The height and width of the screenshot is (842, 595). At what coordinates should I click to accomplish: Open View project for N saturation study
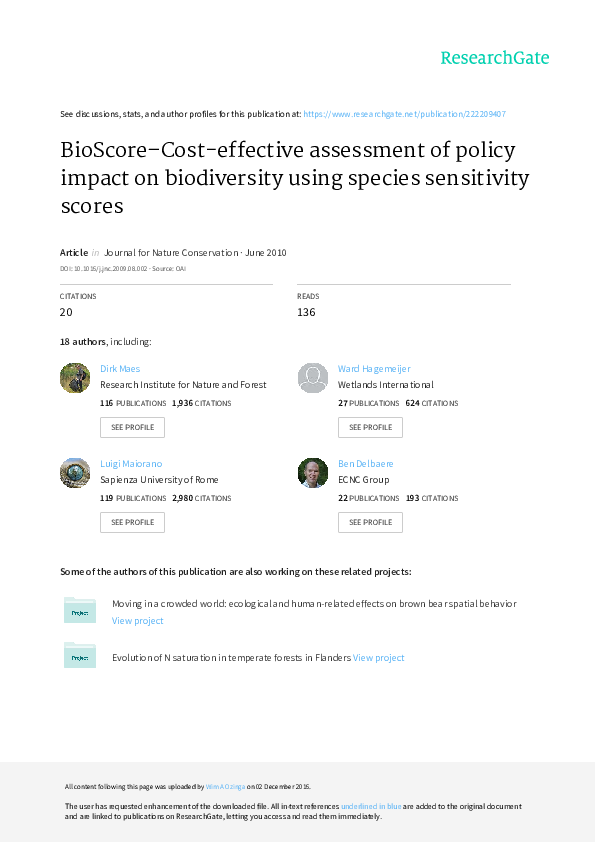[378, 657]
